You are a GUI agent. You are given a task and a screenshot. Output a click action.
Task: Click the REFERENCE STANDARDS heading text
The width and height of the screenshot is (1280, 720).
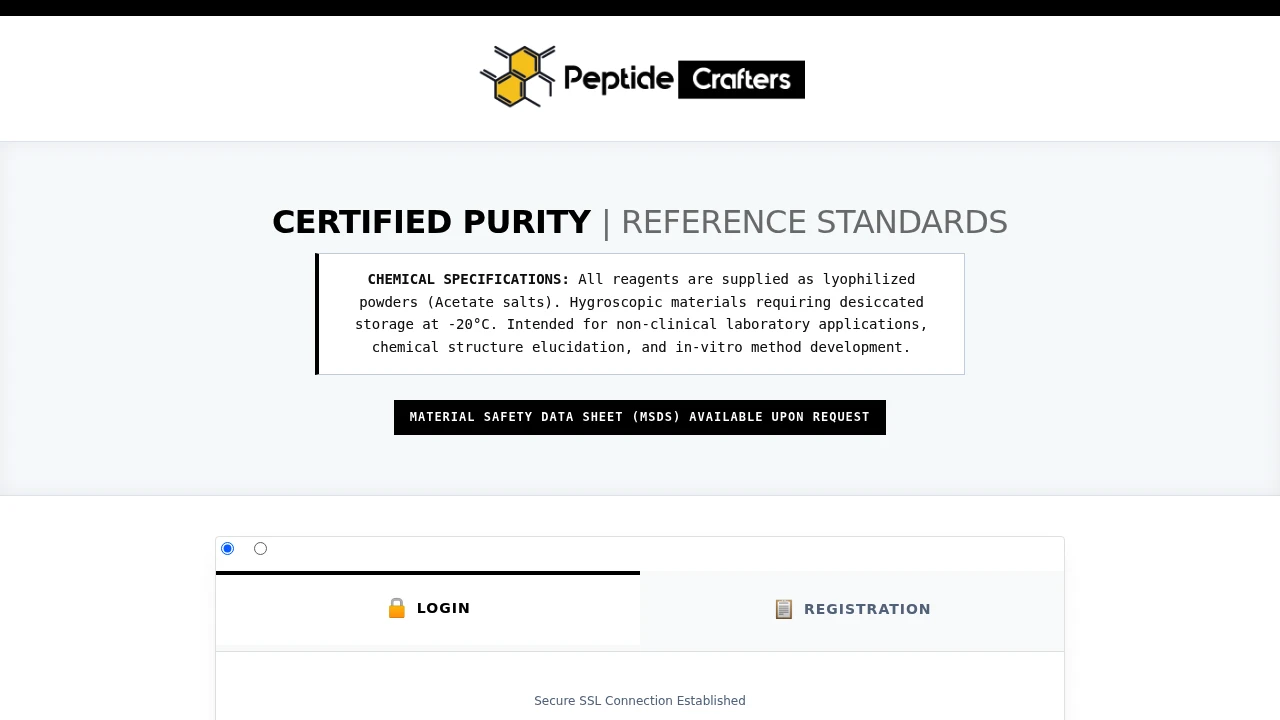click(814, 221)
